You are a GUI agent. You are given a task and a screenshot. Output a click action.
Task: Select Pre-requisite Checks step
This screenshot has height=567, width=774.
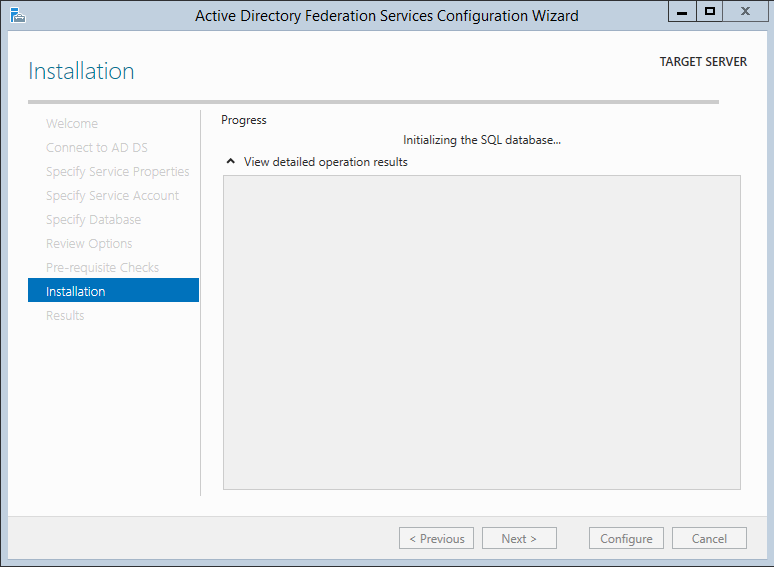[102, 268]
